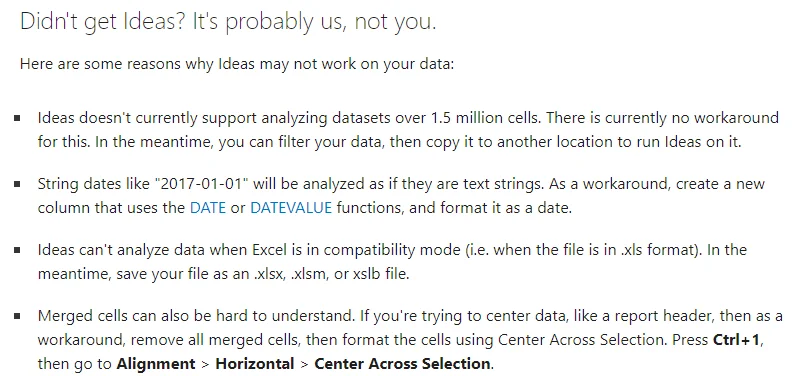
Task: Open the DATEVALUE function link
Action: click(290, 208)
